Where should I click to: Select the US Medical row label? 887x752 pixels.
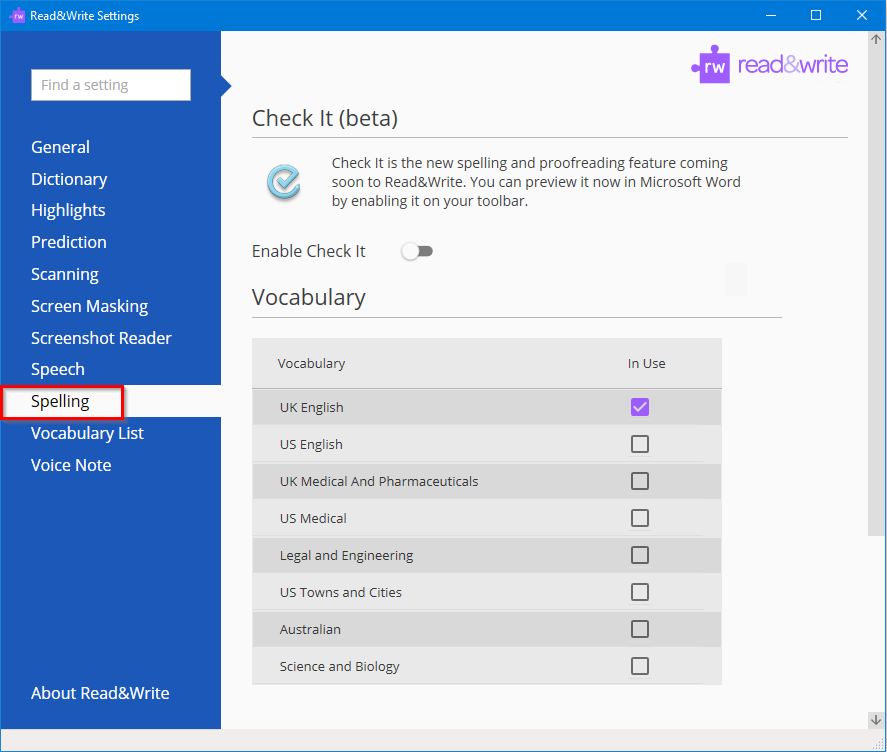pos(313,518)
